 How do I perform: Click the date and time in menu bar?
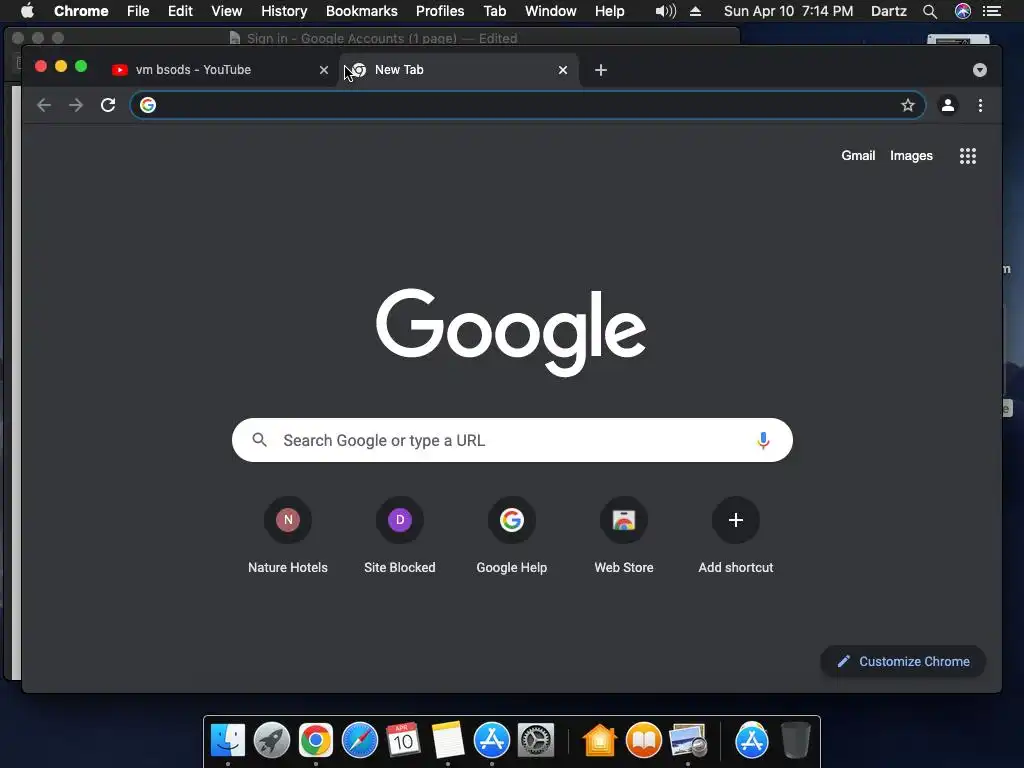788,11
